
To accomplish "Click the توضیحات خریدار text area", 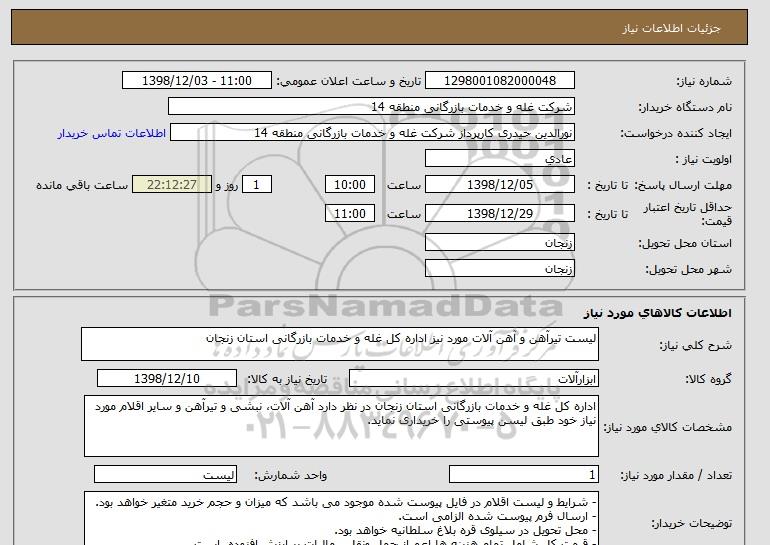I will (x=341, y=518).
